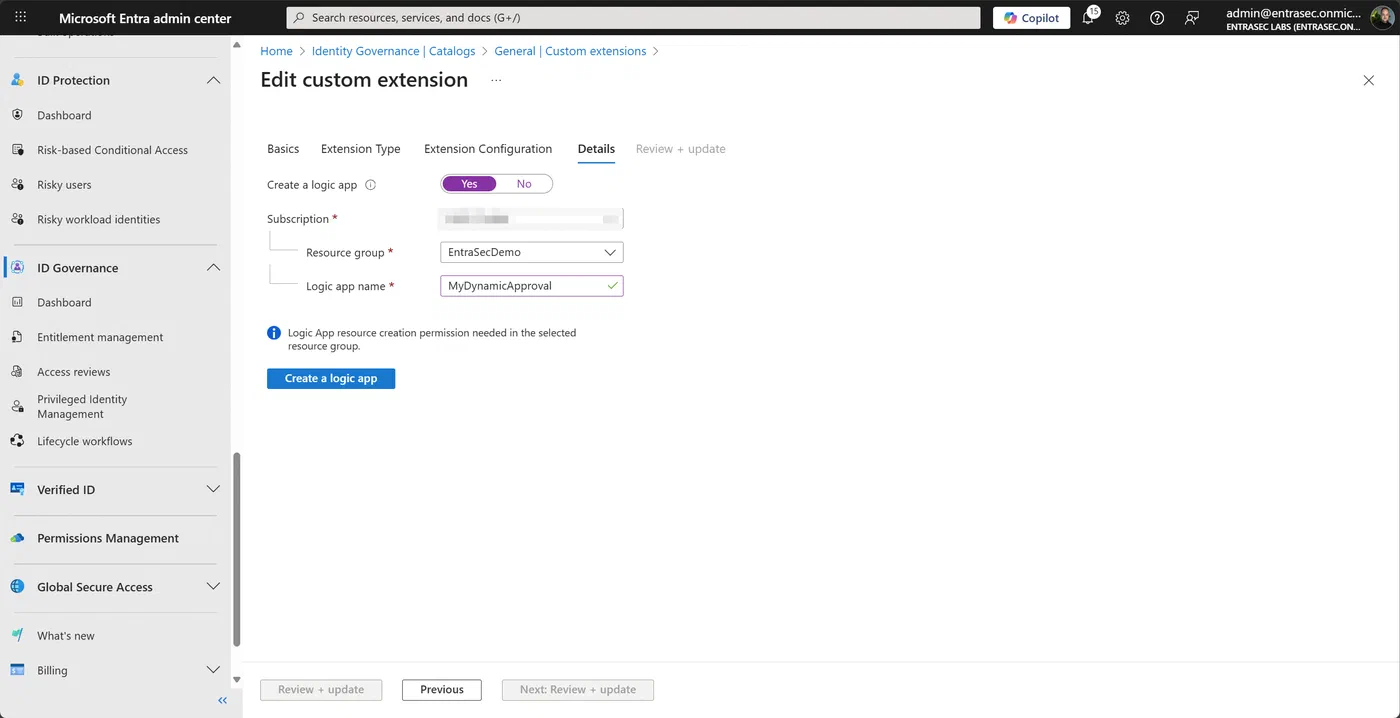
Task: Click the sidebar vertical scrollbar
Action: click(237, 550)
